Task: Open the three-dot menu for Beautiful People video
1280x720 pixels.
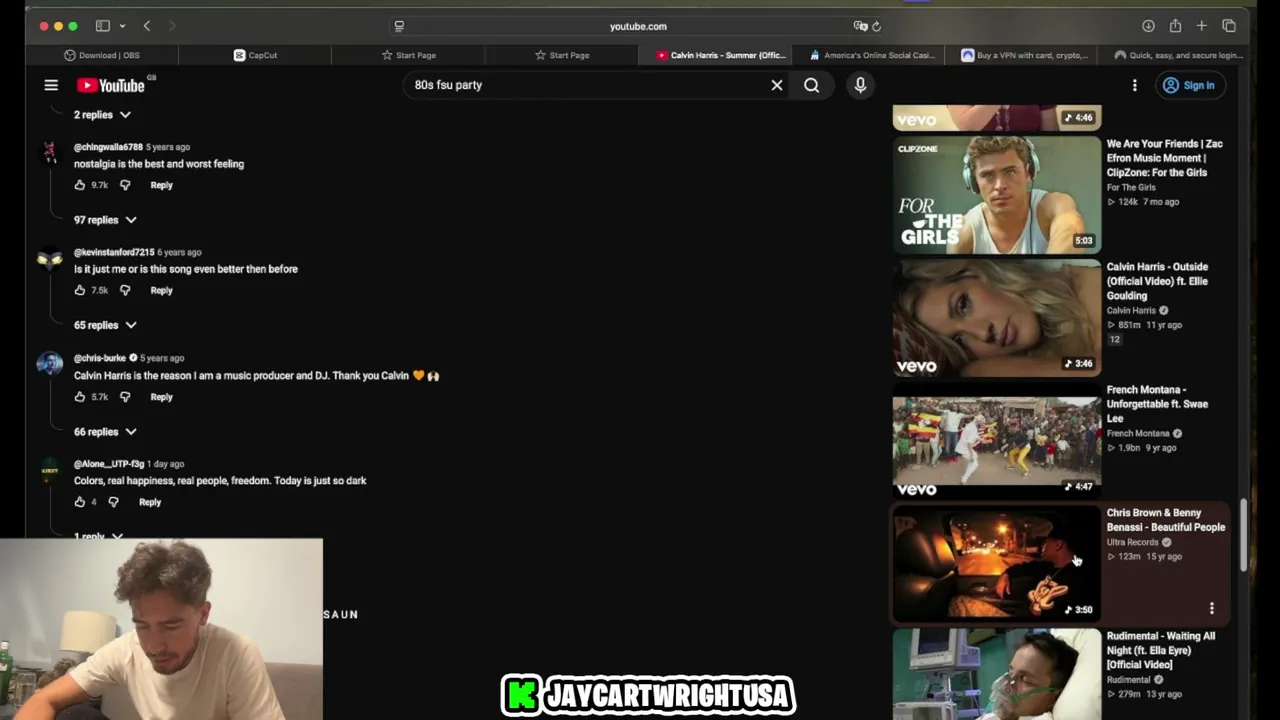Action: [1212, 608]
